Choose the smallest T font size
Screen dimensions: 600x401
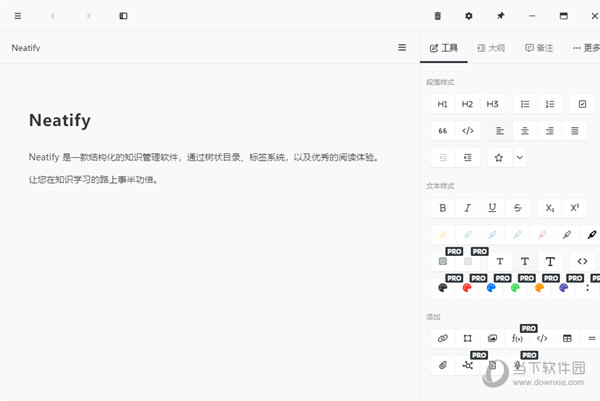(500, 261)
